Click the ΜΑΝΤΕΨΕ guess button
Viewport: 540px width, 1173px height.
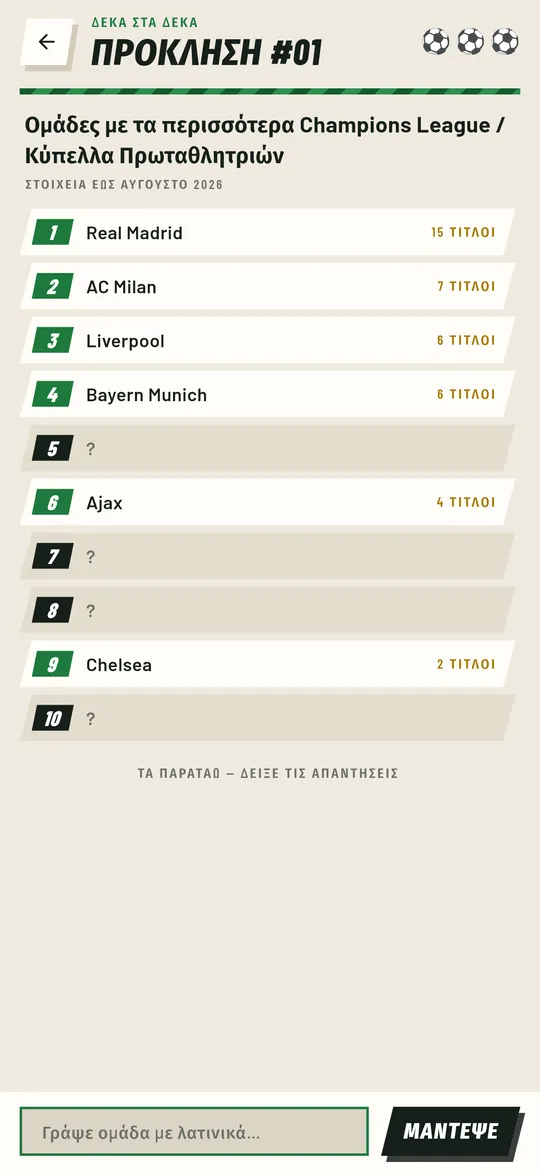pos(450,1131)
